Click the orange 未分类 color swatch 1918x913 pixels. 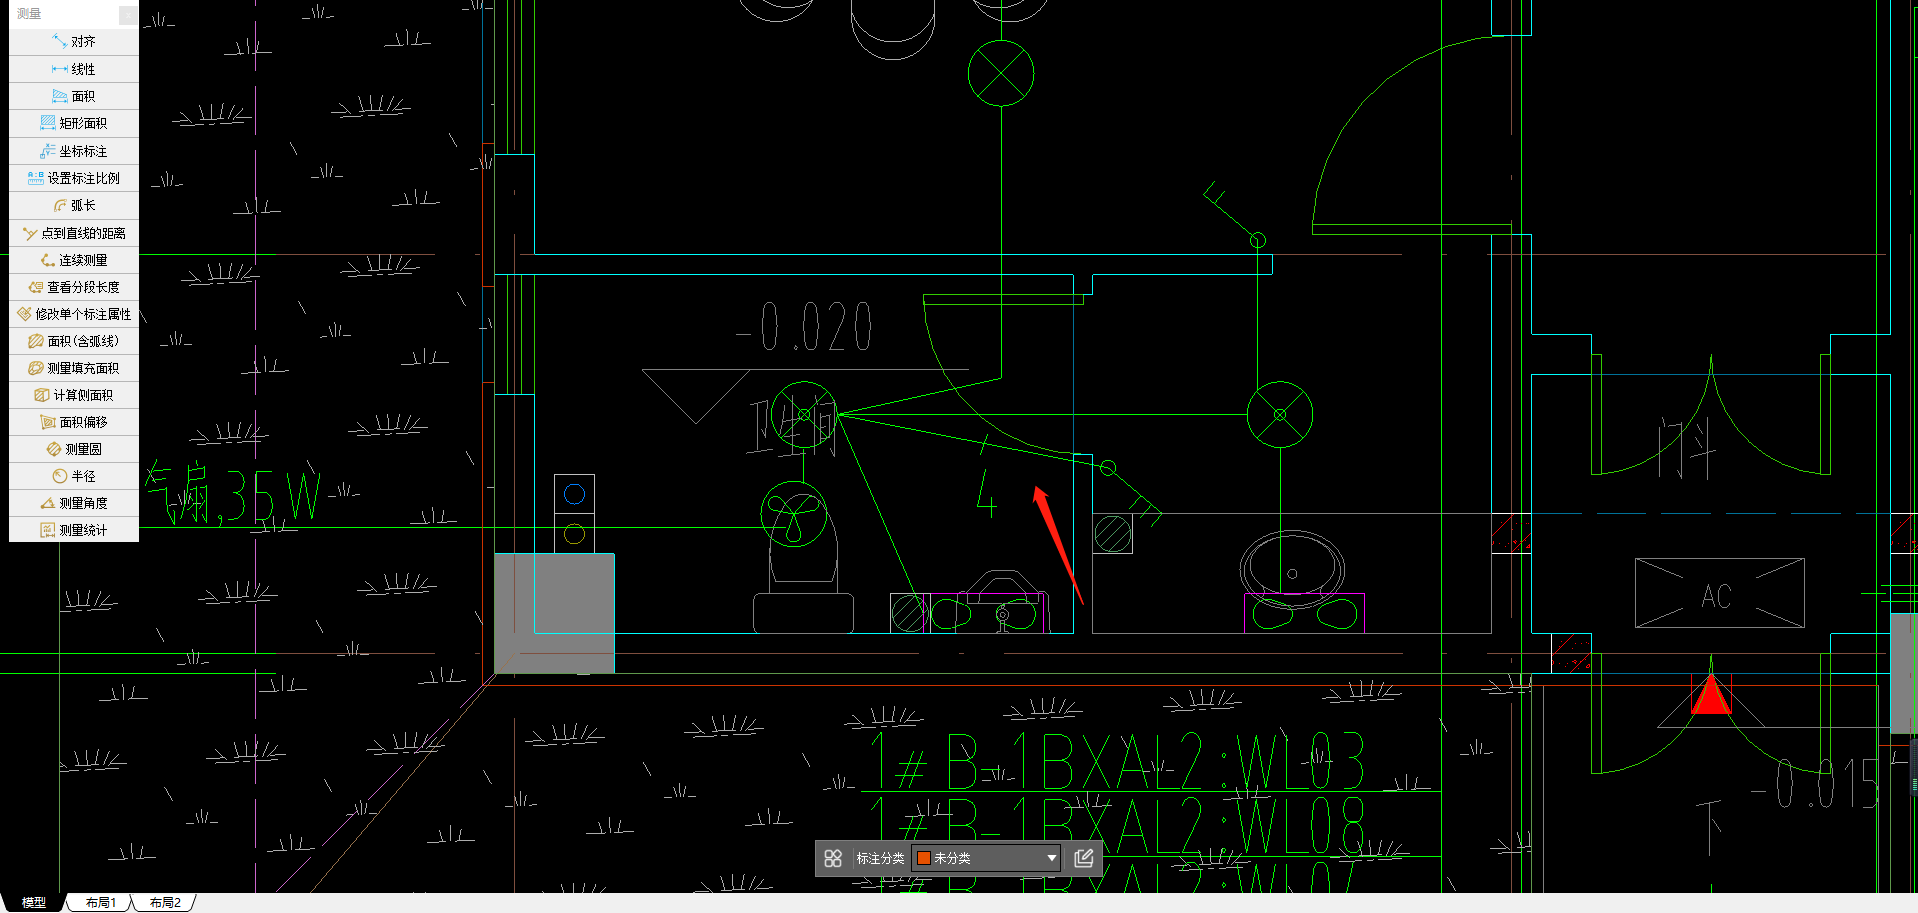click(924, 858)
